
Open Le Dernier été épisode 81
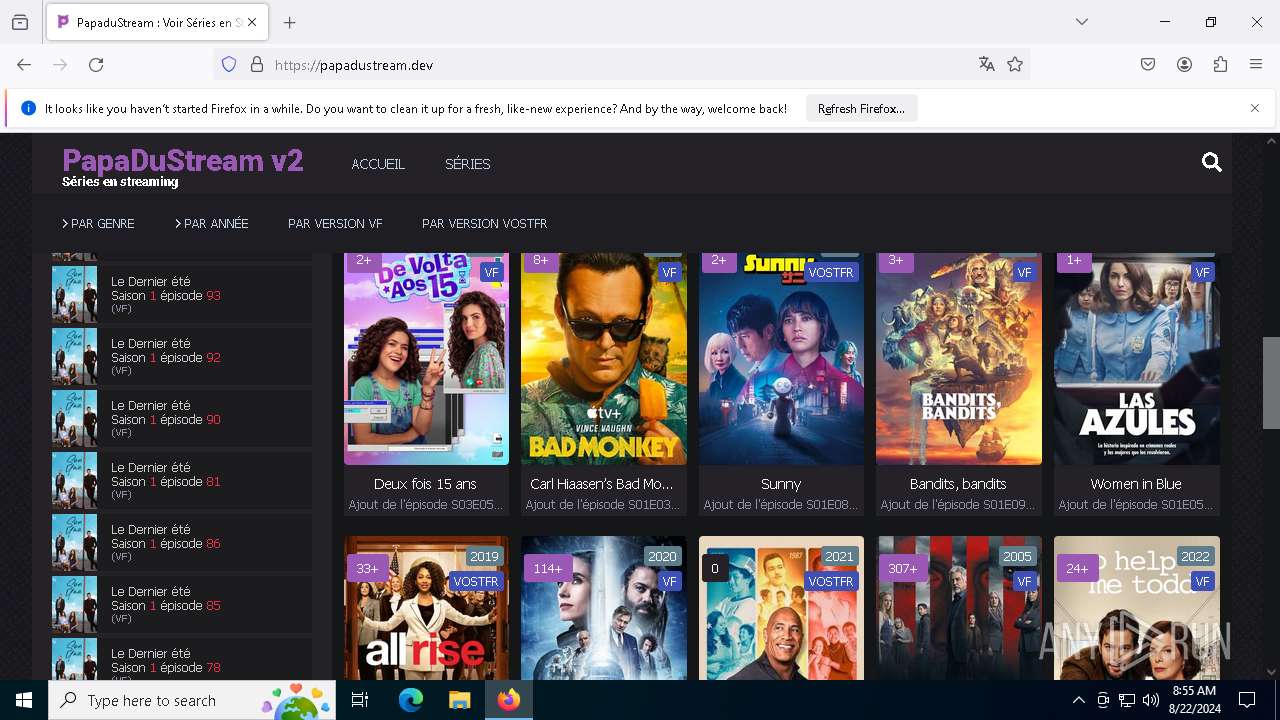[181, 480]
